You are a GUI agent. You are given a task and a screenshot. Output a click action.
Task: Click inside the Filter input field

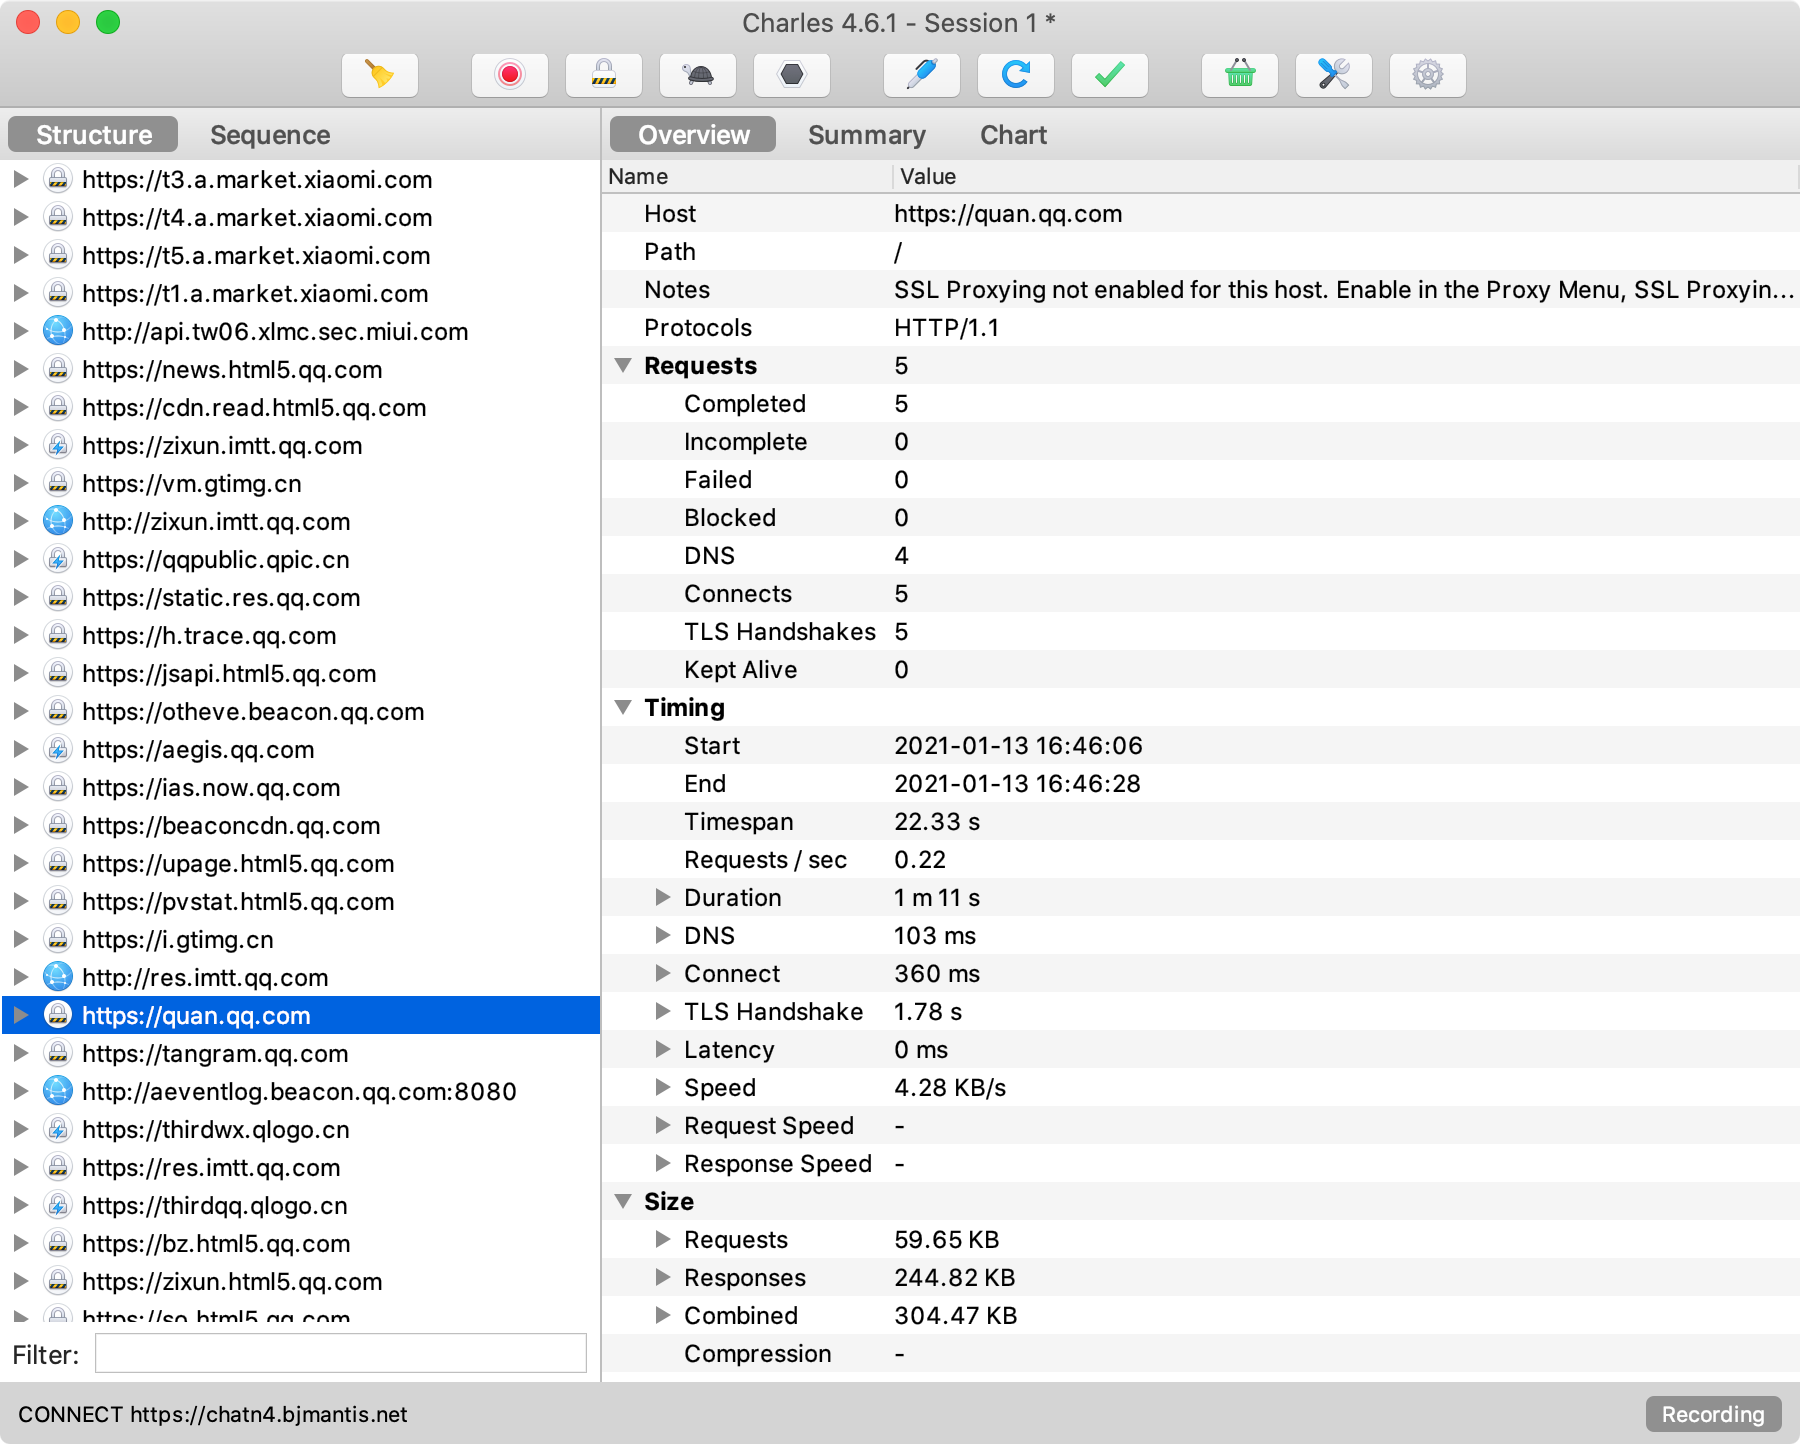pyautogui.click(x=340, y=1353)
